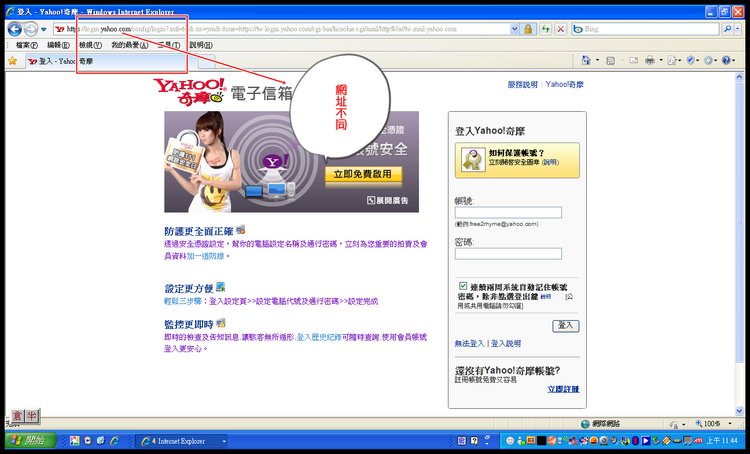Click the Favorites star icon
The width and height of the screenshot is (750, 454).
[x=12, y=61]
